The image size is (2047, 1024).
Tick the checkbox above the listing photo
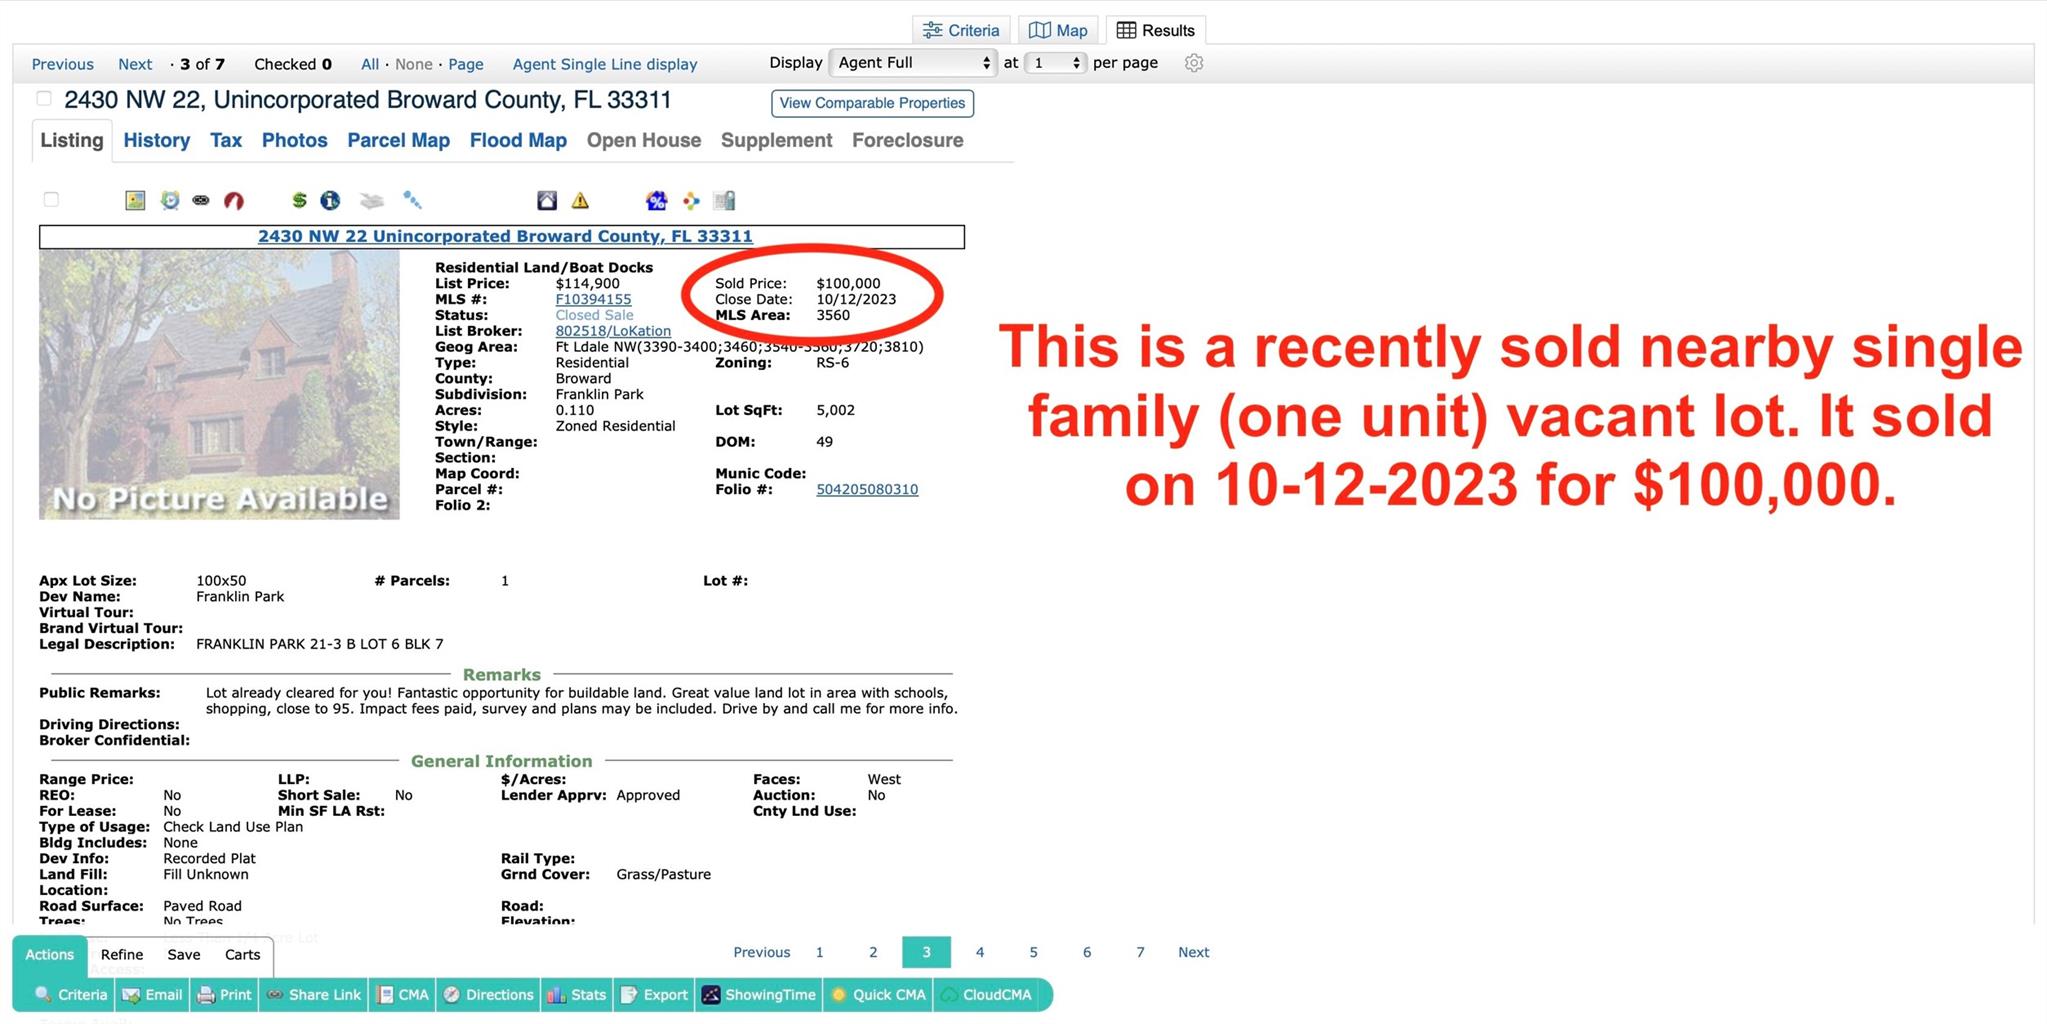51,199
